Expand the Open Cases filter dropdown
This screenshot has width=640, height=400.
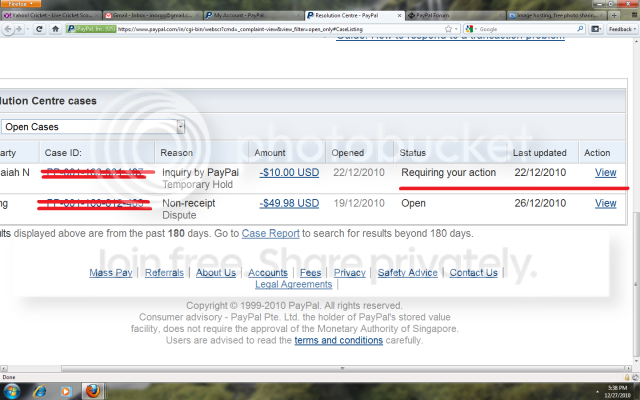[180, 127]
